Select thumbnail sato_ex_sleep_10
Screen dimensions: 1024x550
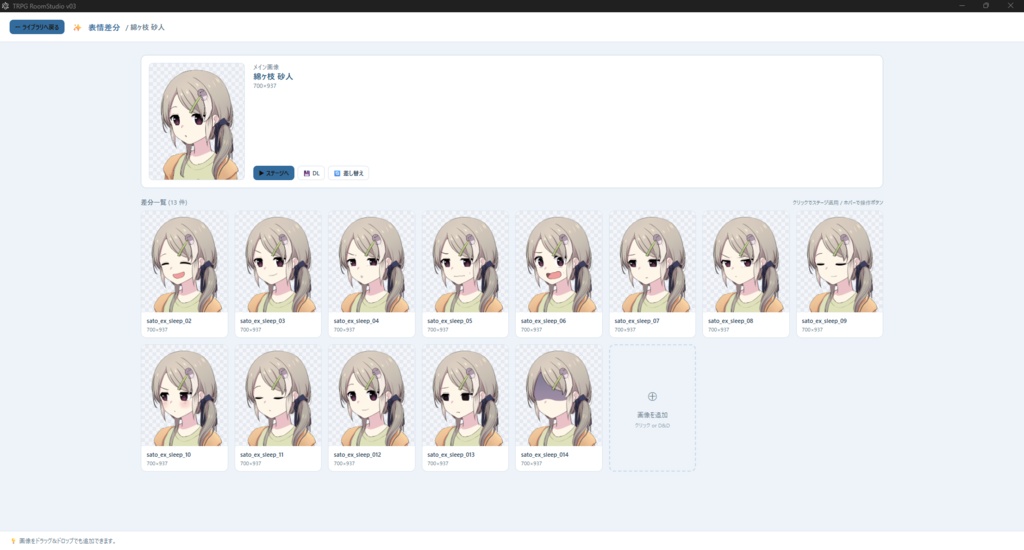[184, 396]
